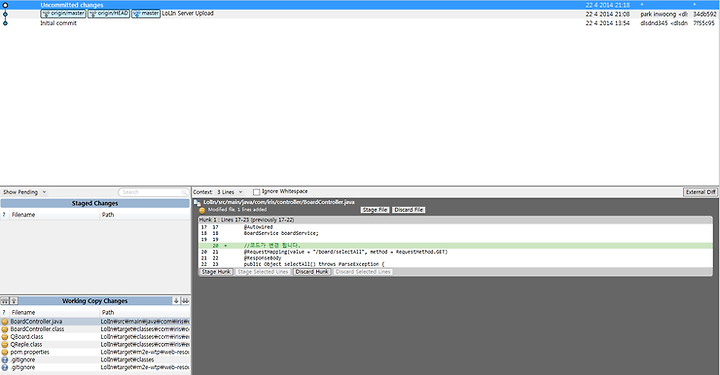Click commit hash 7f55c95
The height and width of the screenshot is (375, 720).
(x=704, y=23)
